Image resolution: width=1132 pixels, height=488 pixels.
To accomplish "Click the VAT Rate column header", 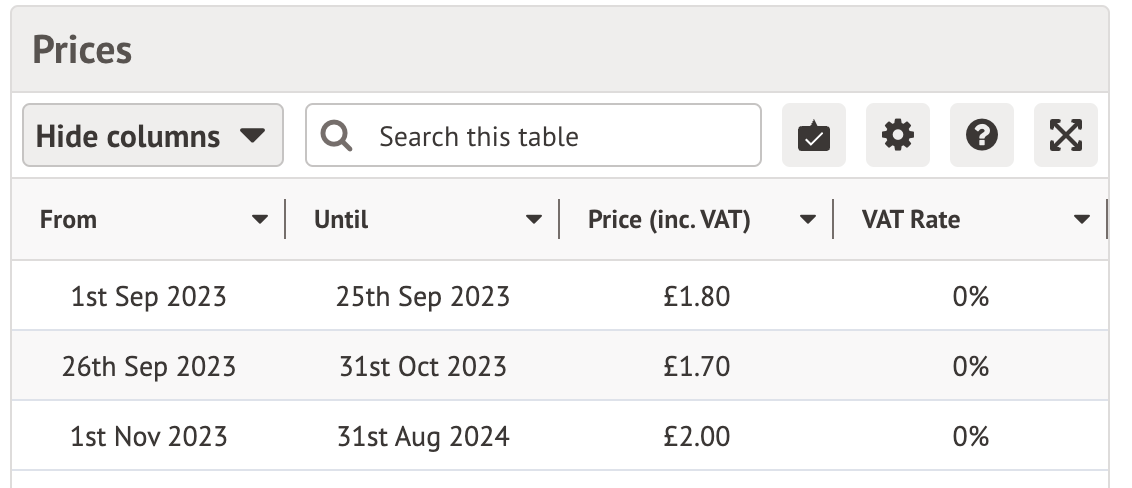I will click(910, 220).
